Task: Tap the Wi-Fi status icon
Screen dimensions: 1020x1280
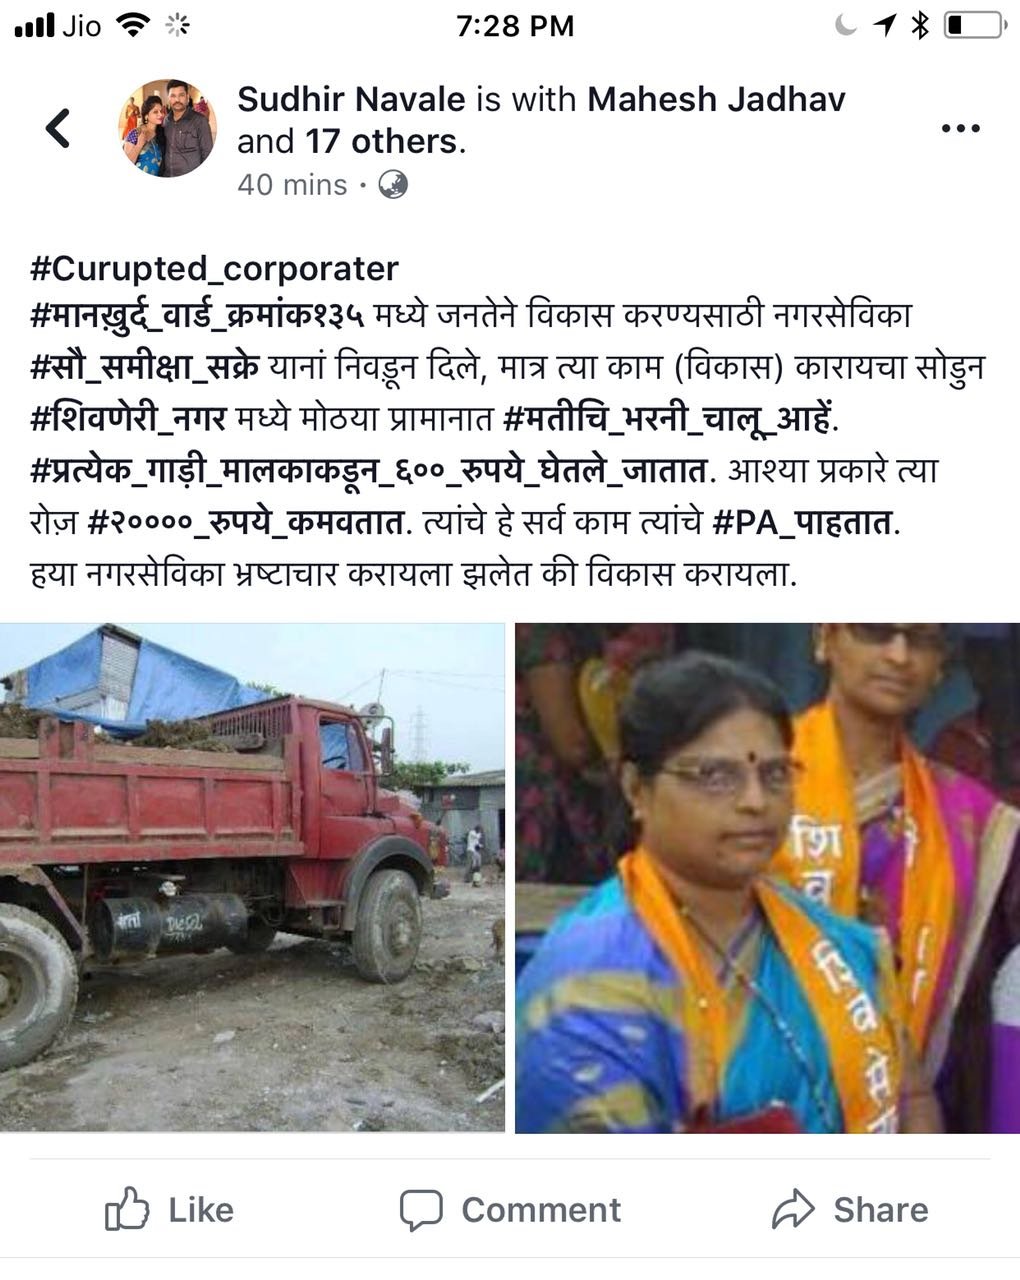Action: coord(132,25)
